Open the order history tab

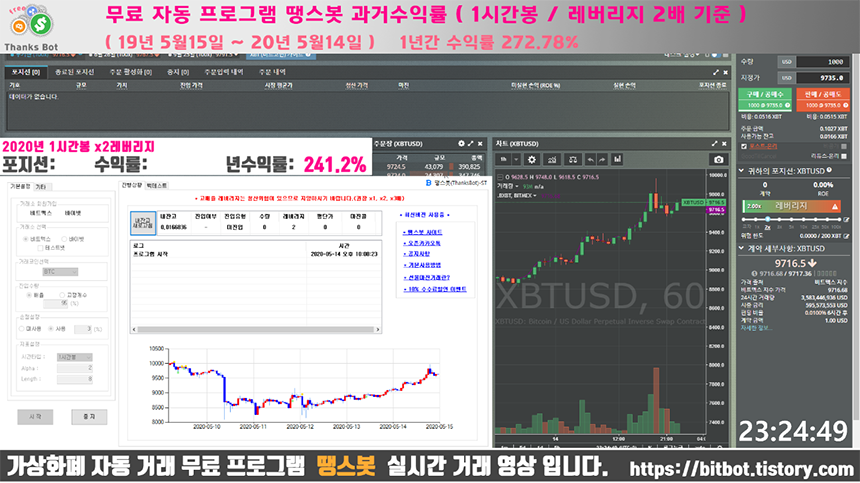[272, 72]
